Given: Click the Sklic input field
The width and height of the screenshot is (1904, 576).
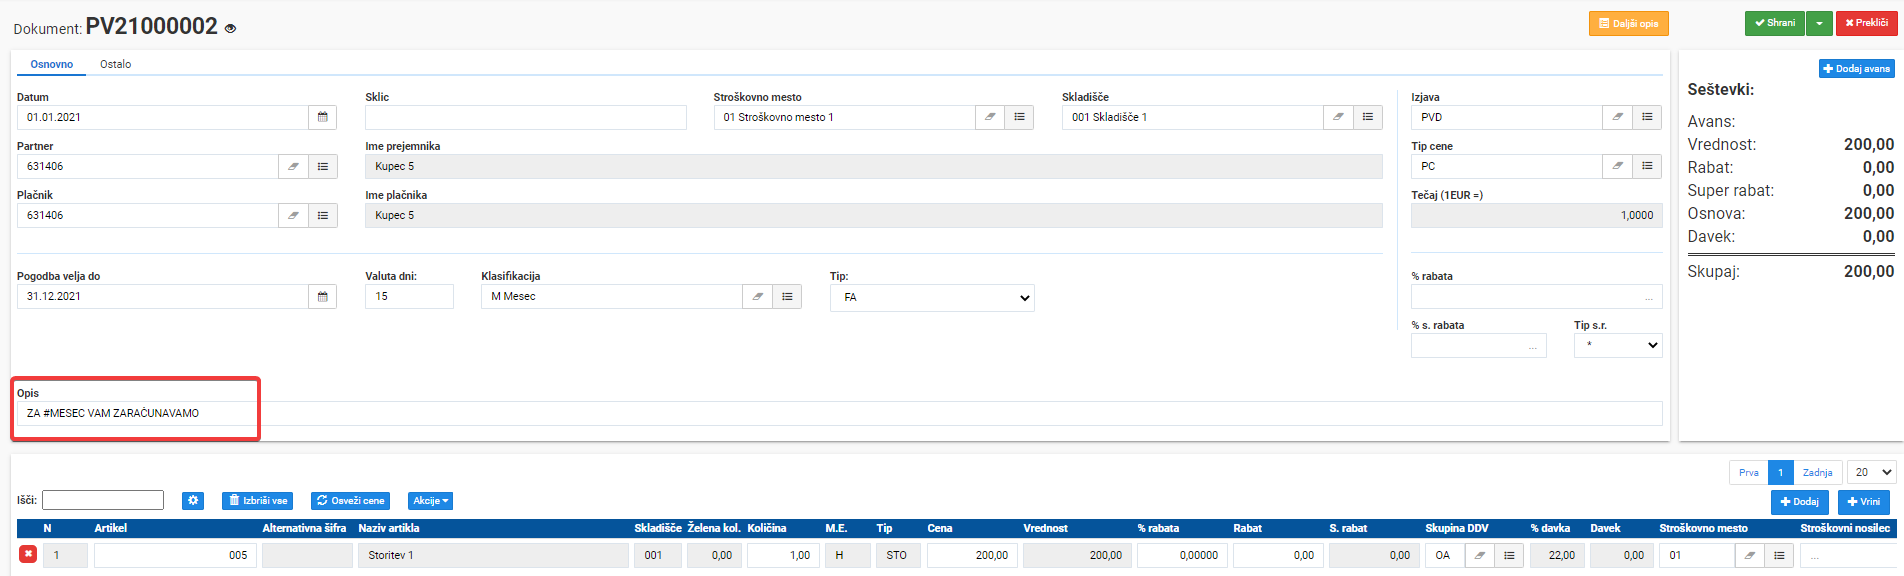Looking at the screenshot, I should coord(526,117).
